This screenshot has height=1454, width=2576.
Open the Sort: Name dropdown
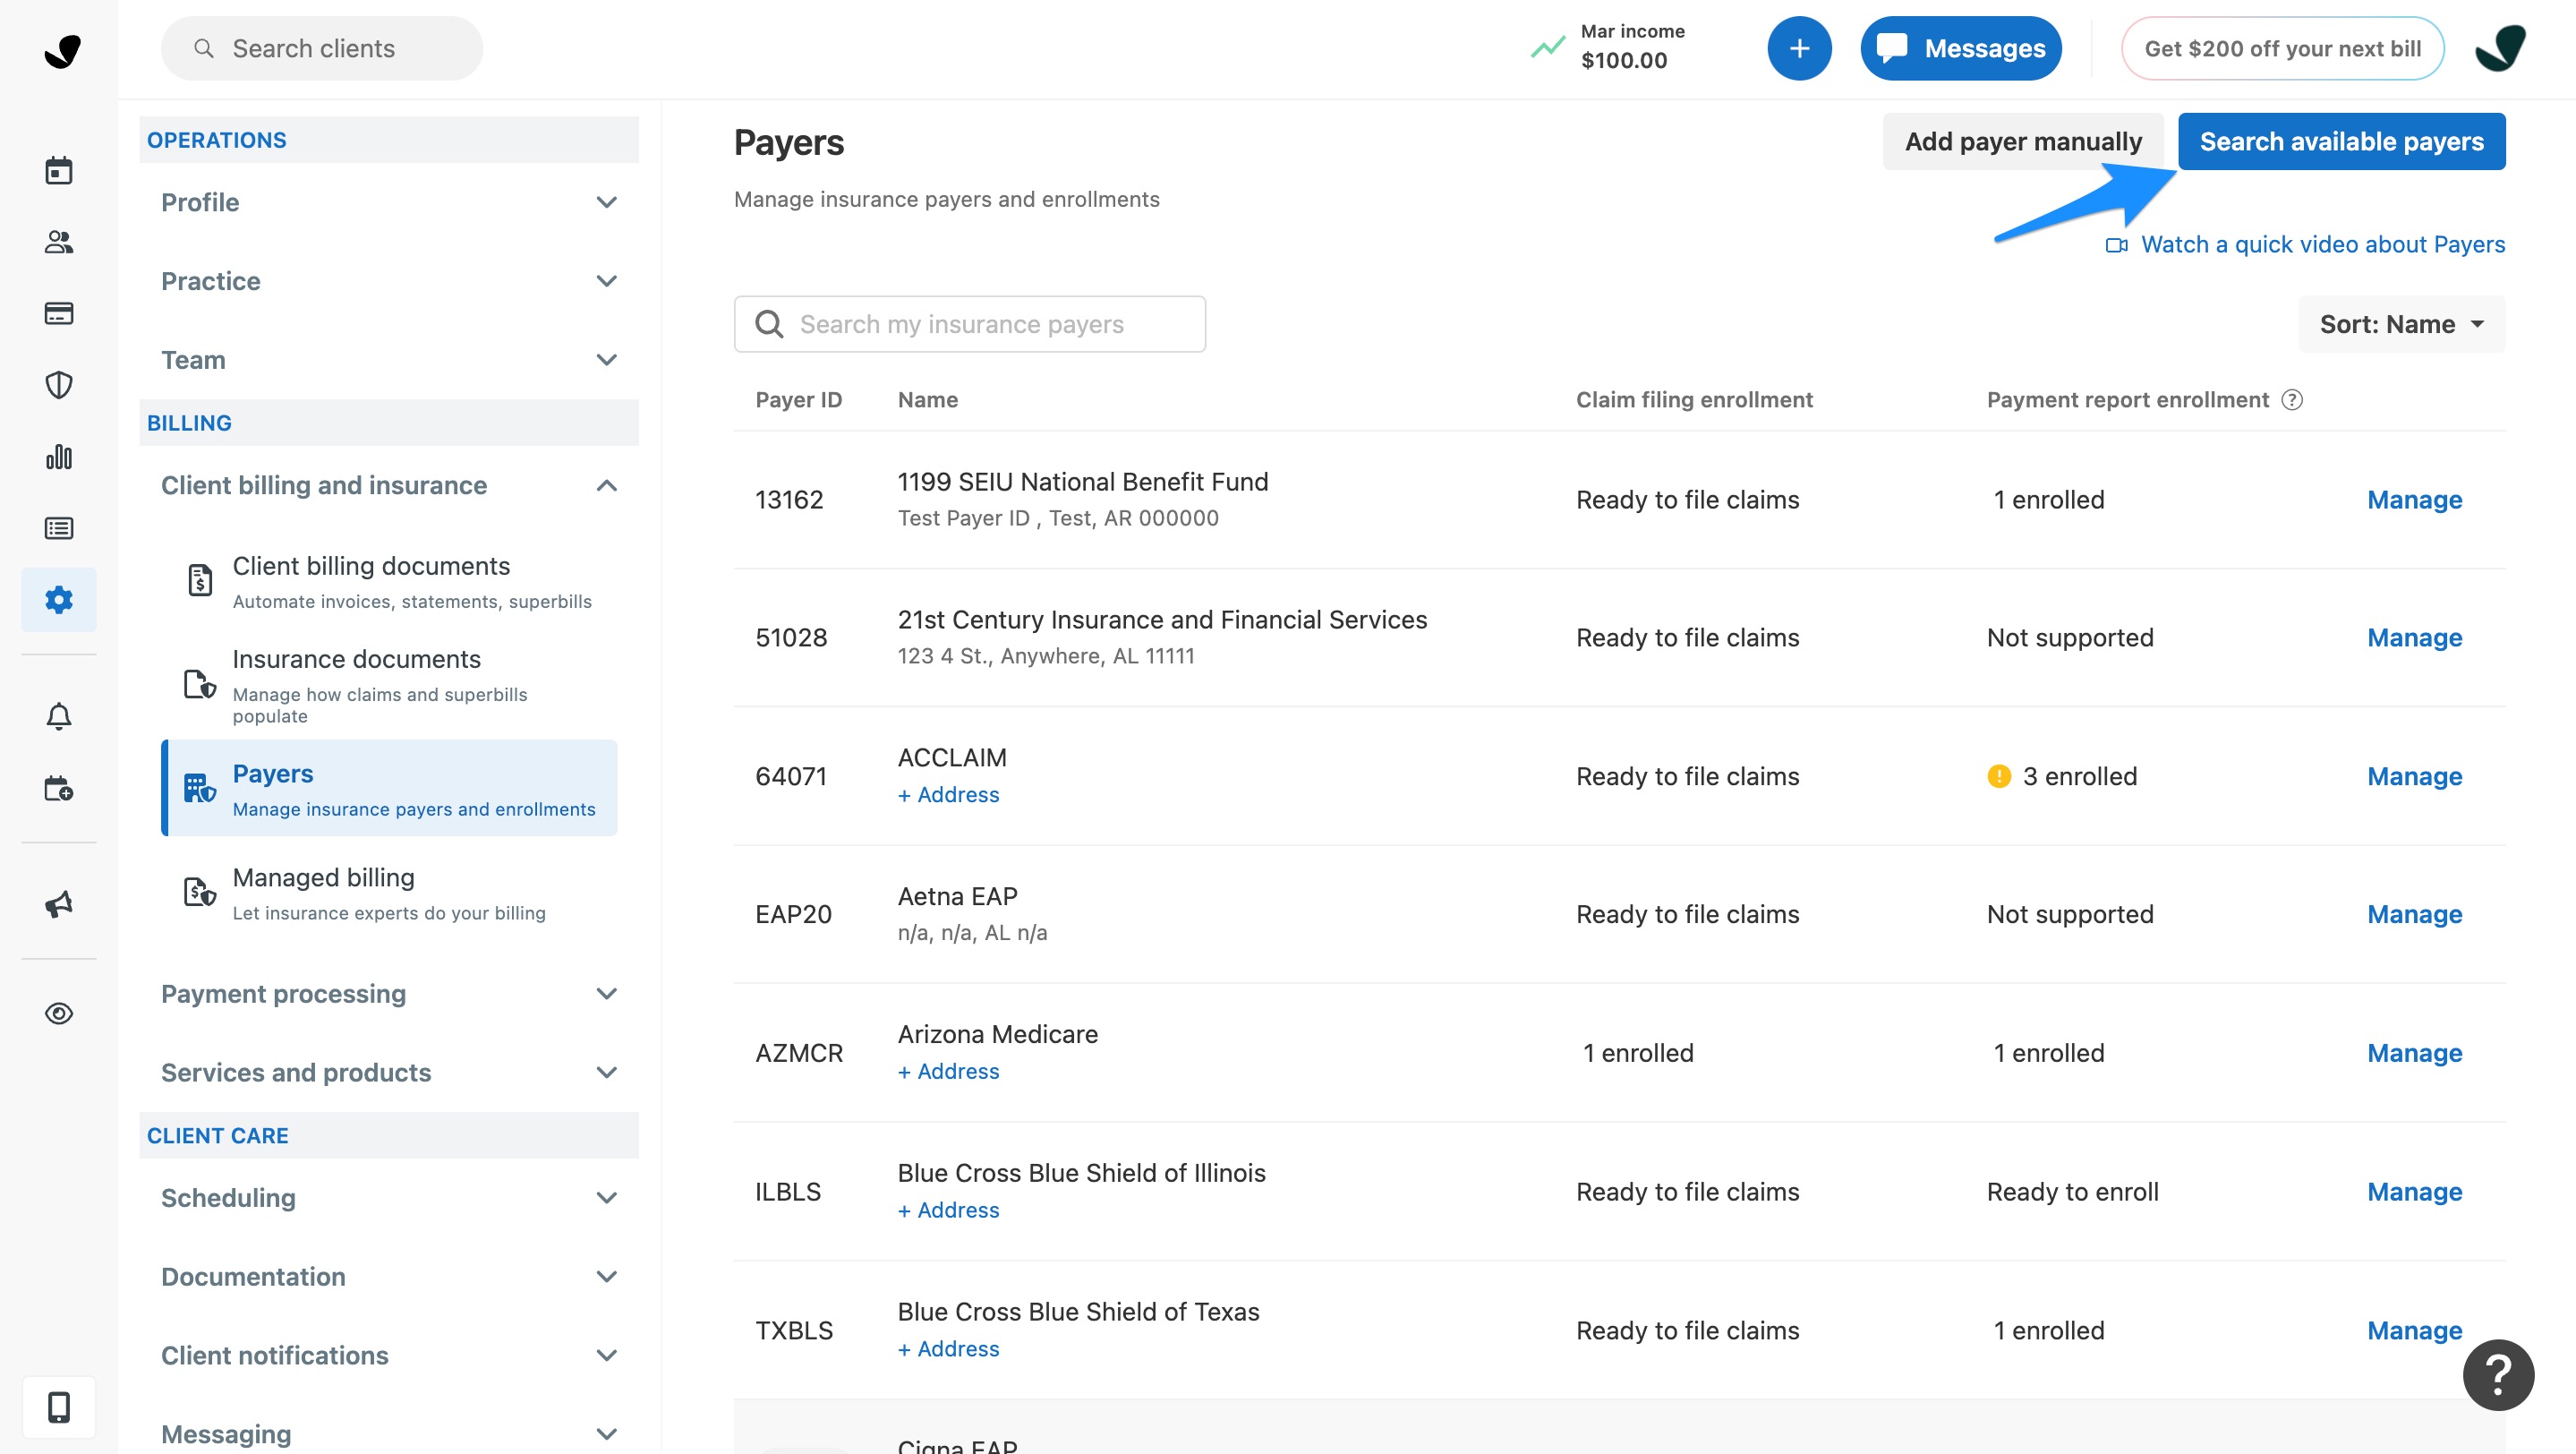pos(2400,324)
